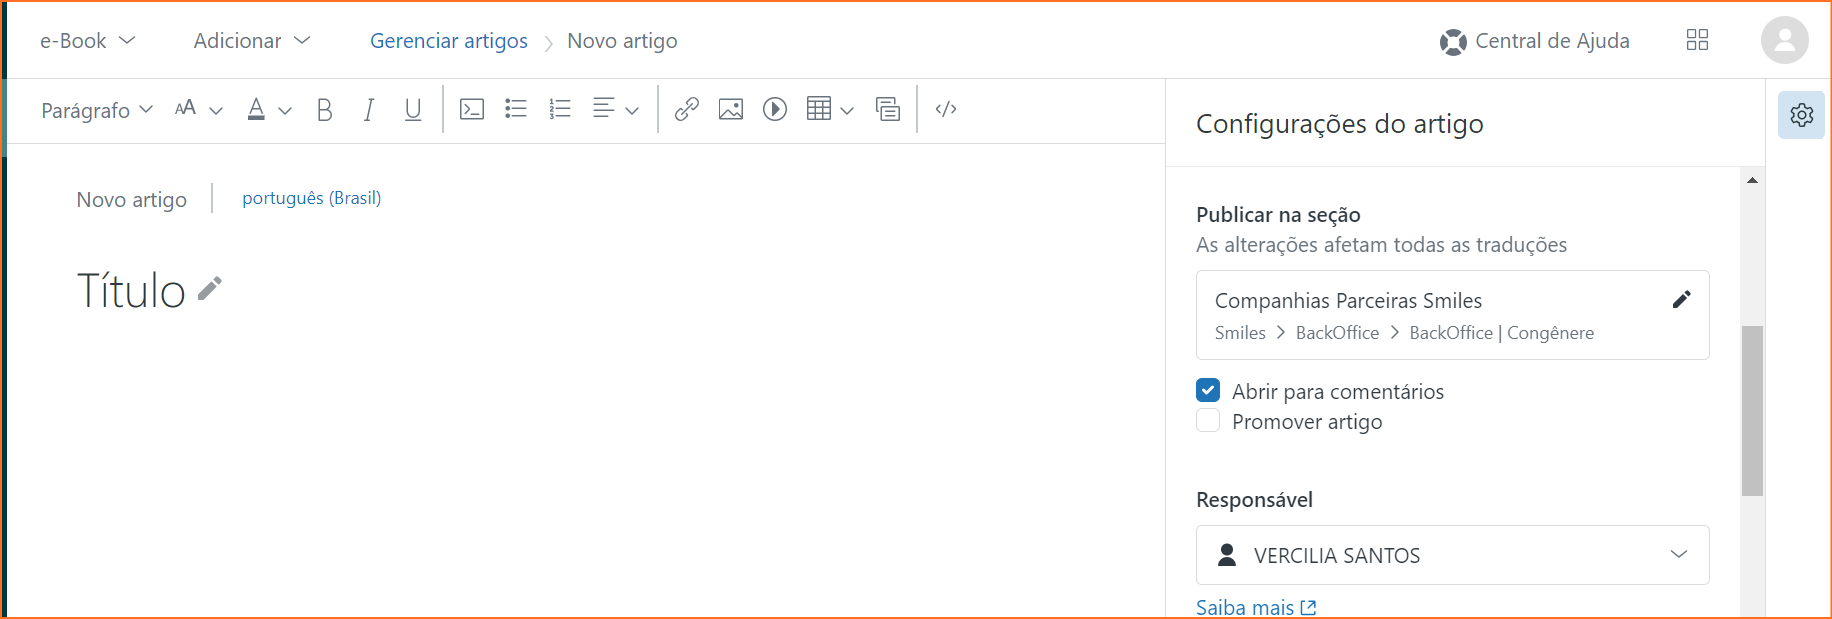Open source code view
Screen dimensions: 1832x619
tap(946, 109)
